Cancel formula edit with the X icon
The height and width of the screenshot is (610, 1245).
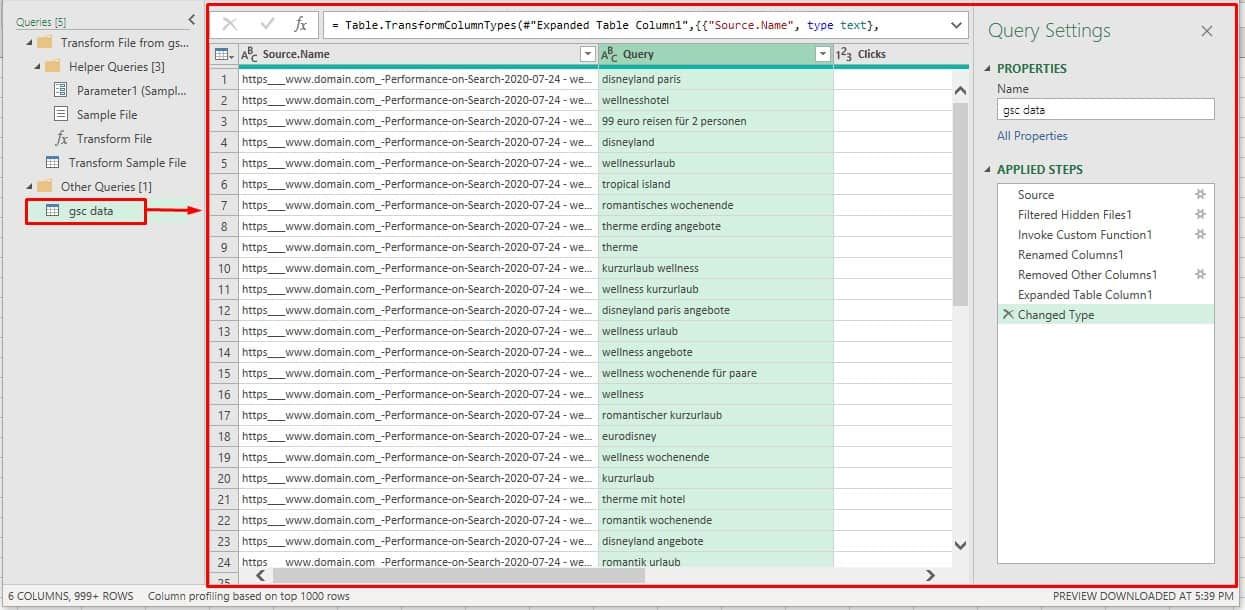(x=230, y=25)
